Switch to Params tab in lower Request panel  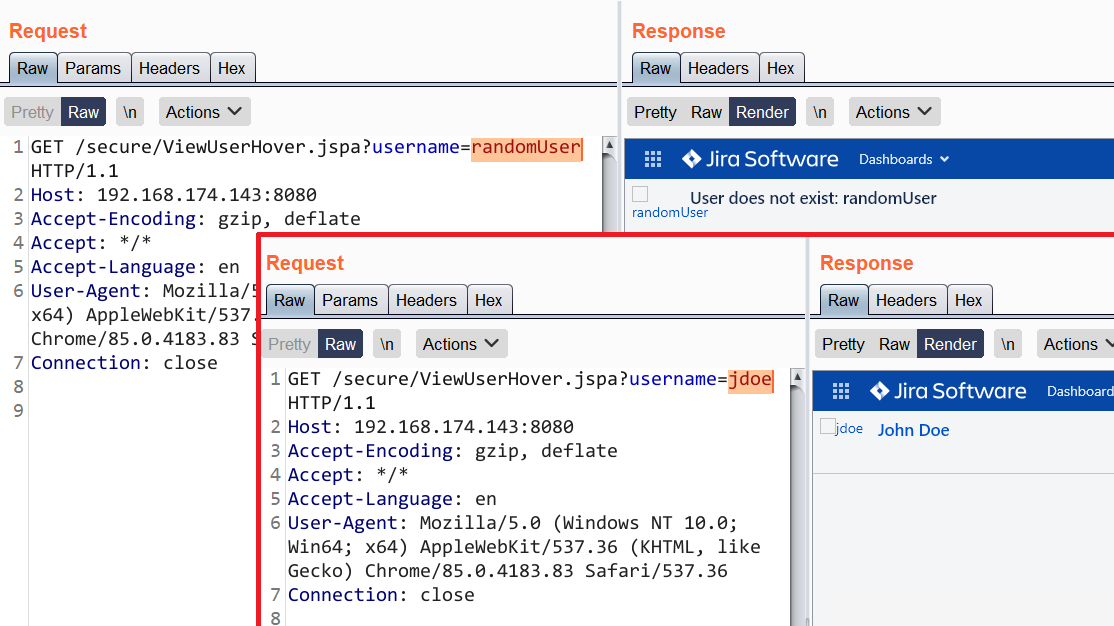[x=350, y=301]
